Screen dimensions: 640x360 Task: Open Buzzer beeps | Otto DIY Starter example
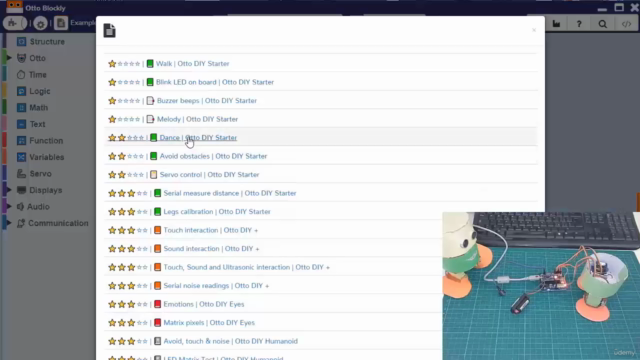207,100
